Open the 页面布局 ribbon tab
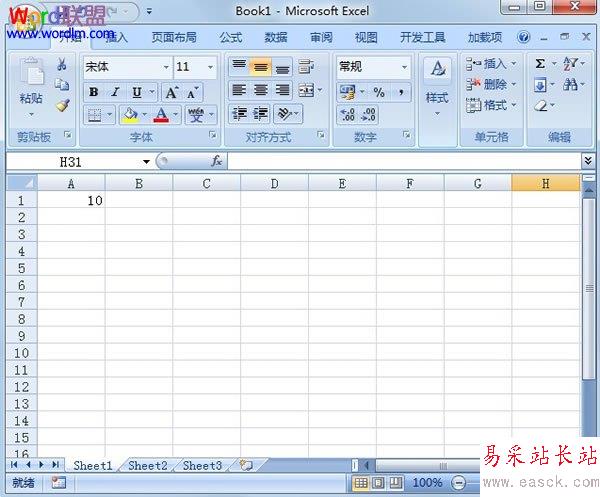Viewport: 600px width, 497px height. (x=174, y=37)
